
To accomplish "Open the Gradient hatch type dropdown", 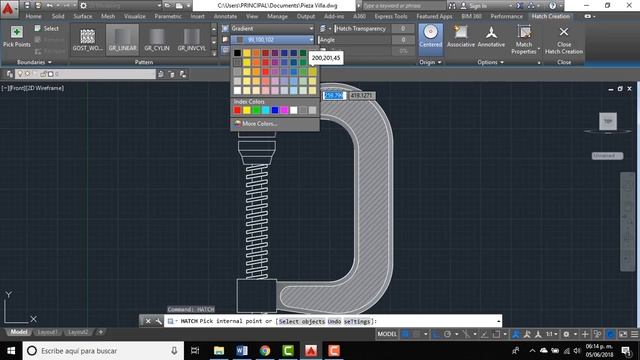I will pyautogui.click(x=272, y=29).
